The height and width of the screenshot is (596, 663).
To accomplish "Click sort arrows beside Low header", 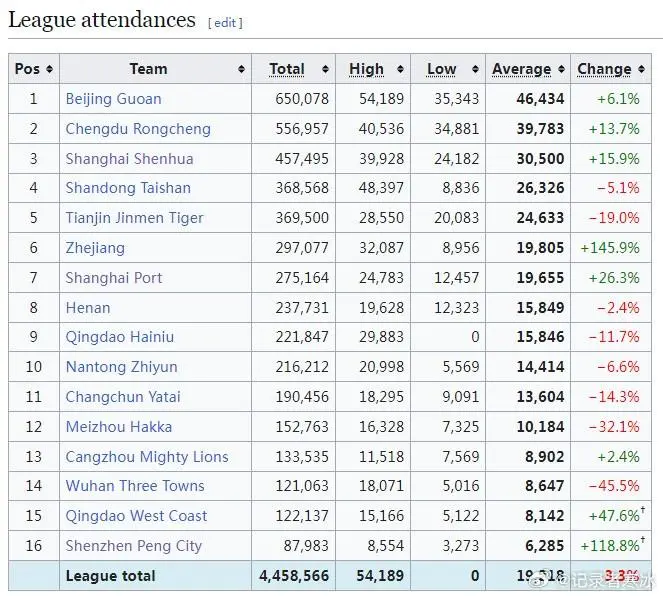I will [x=475, y=69].
